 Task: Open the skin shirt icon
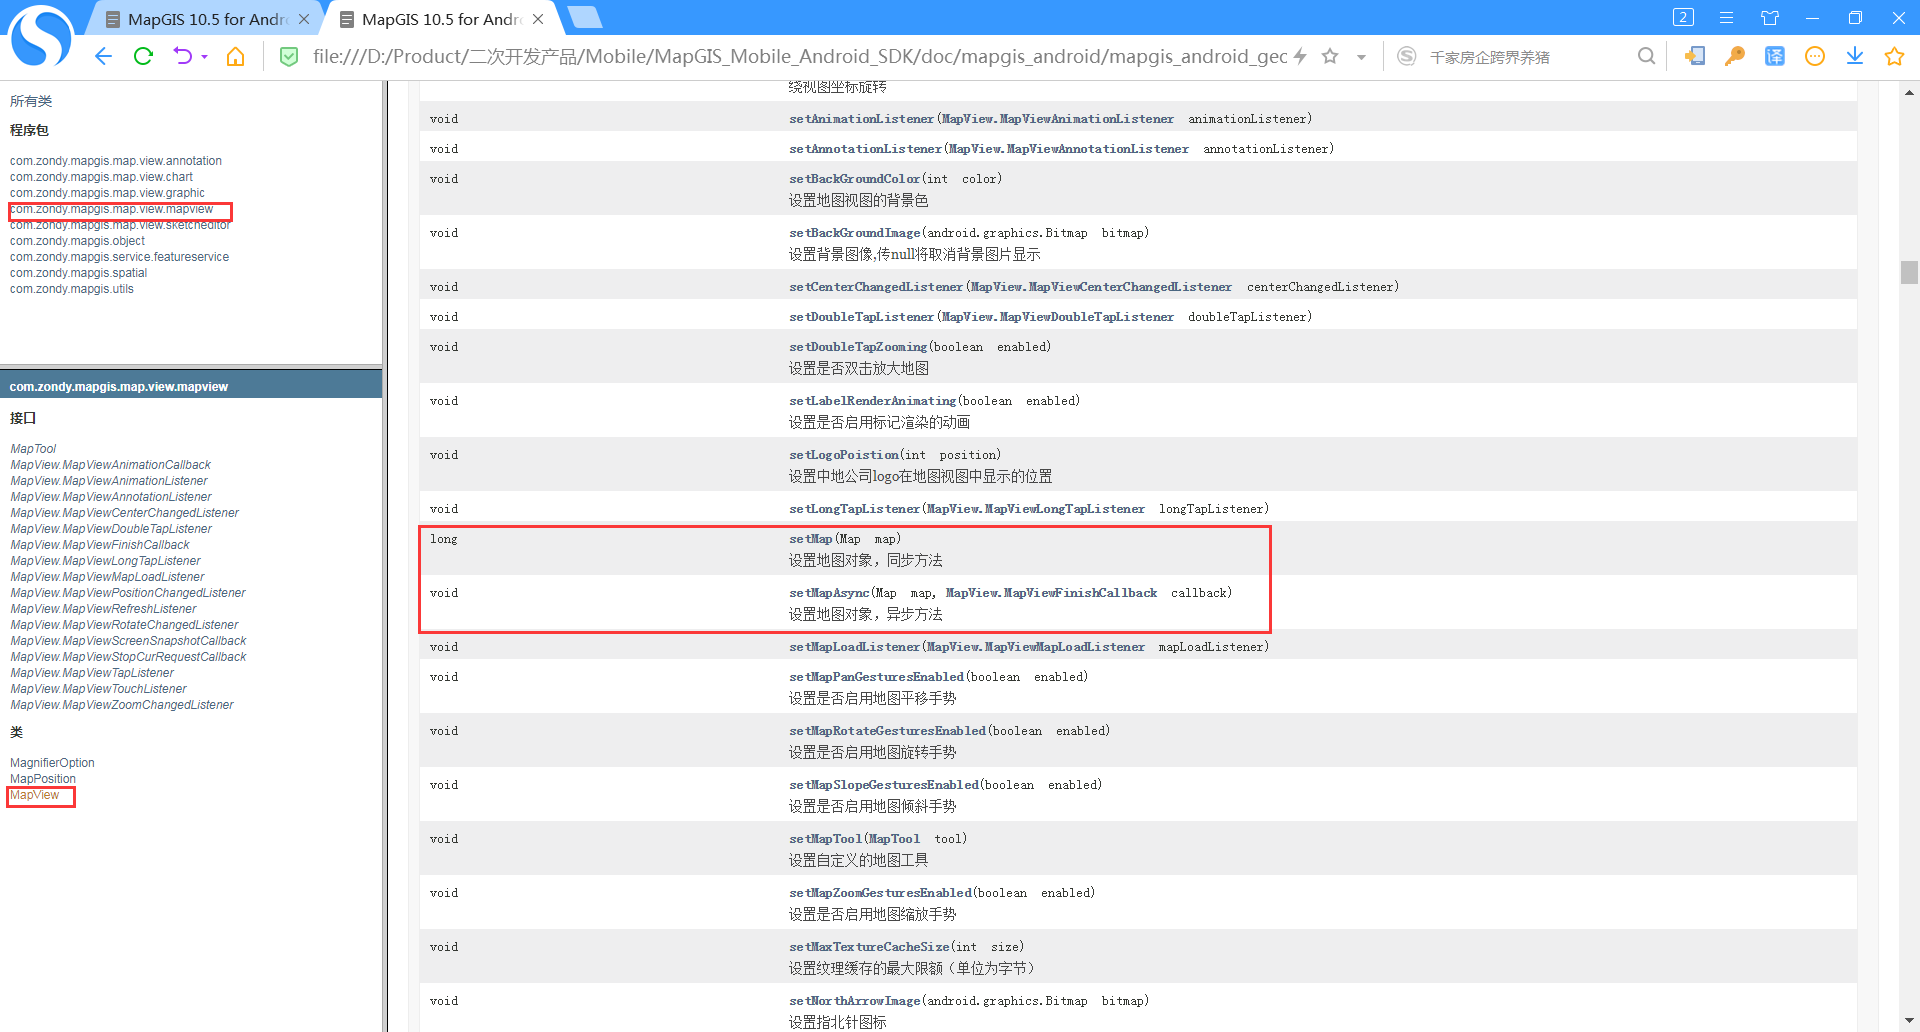tap(1770, 18)
